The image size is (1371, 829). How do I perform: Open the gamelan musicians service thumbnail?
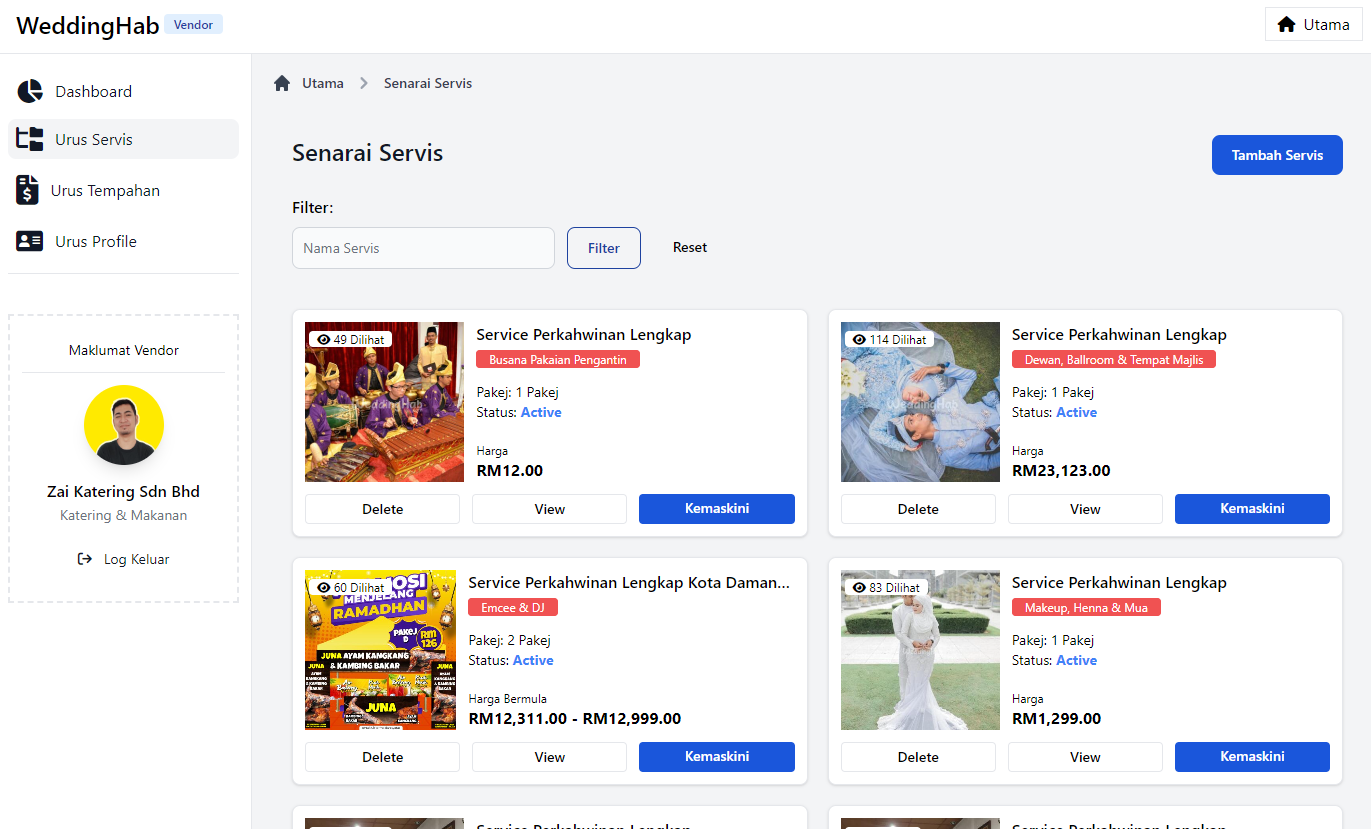384,402
